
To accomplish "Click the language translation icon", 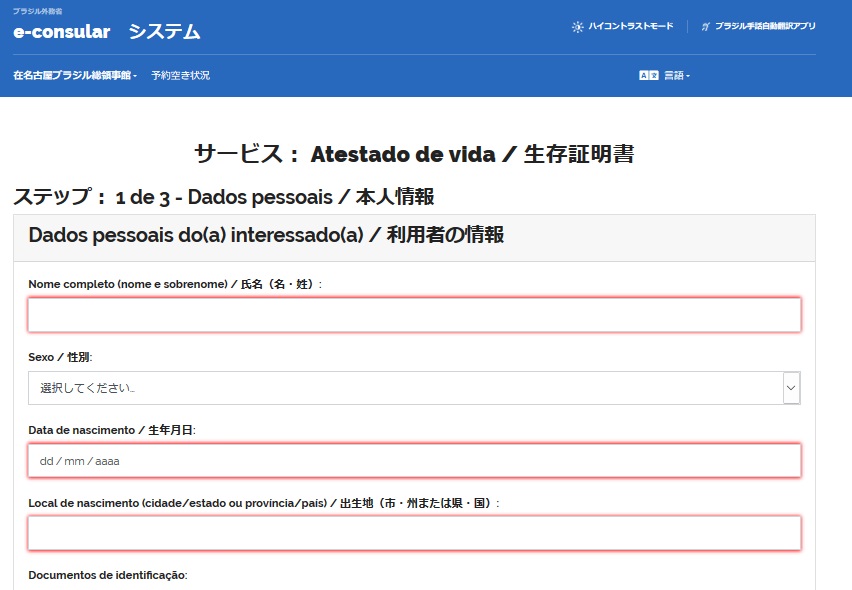I will pyautogui.click(x=648, y=76).
